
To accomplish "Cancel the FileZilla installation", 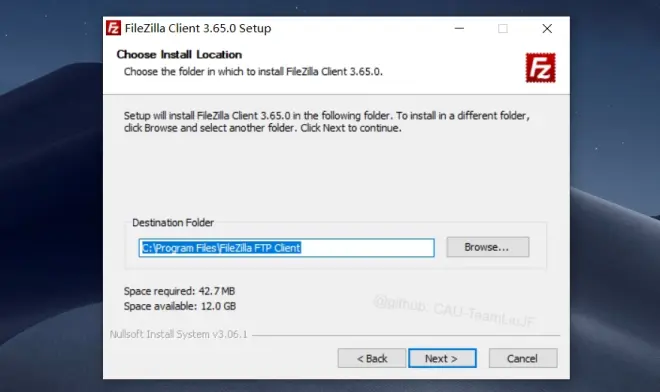I will pyautogui.click(x=523, y=358).
